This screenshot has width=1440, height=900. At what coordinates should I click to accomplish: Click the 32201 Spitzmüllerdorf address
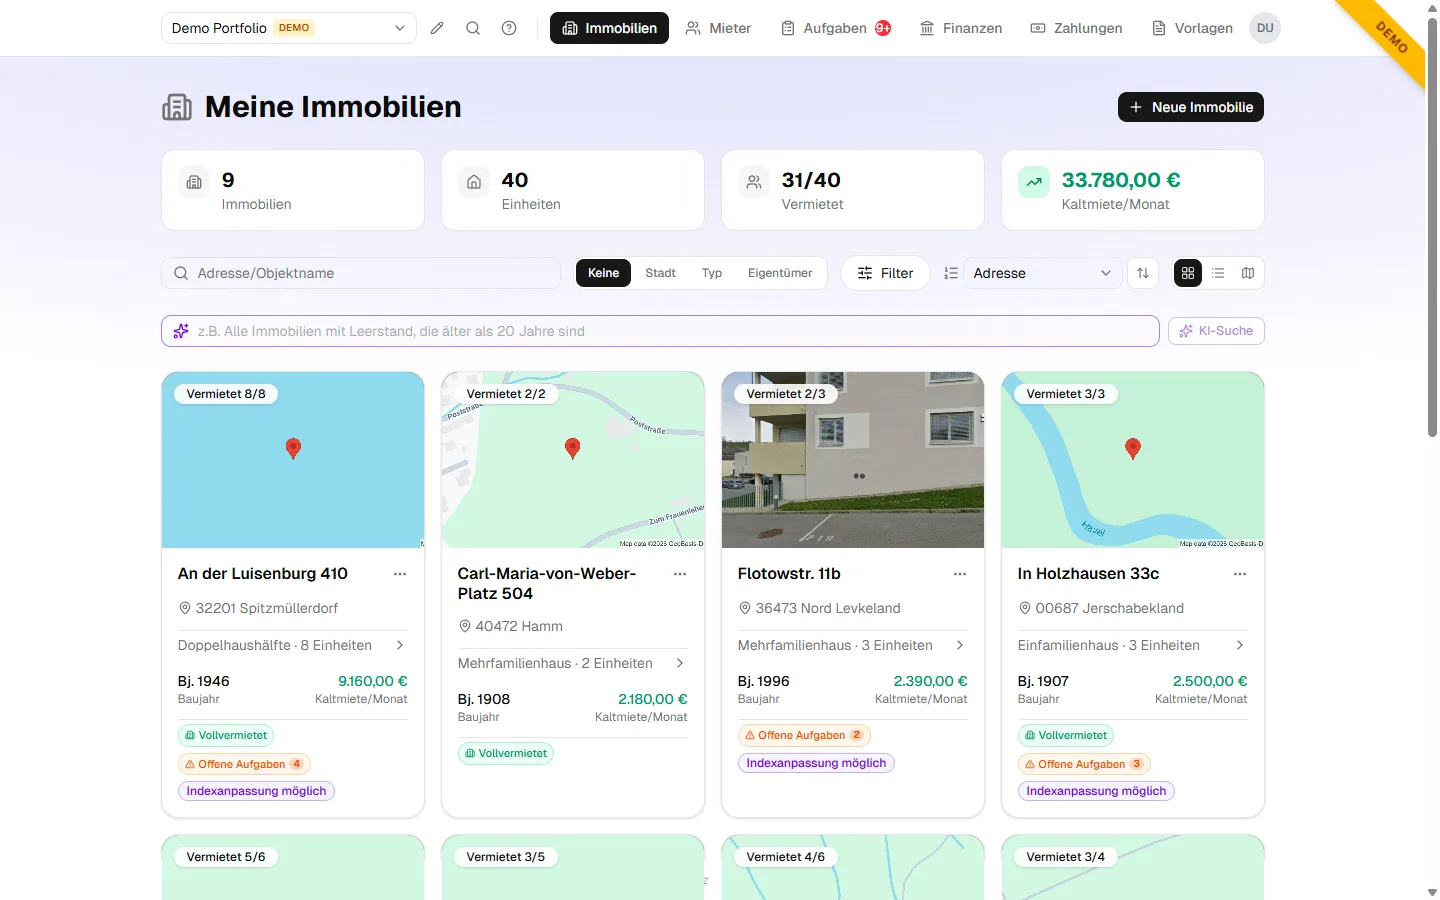coord(267,608)
